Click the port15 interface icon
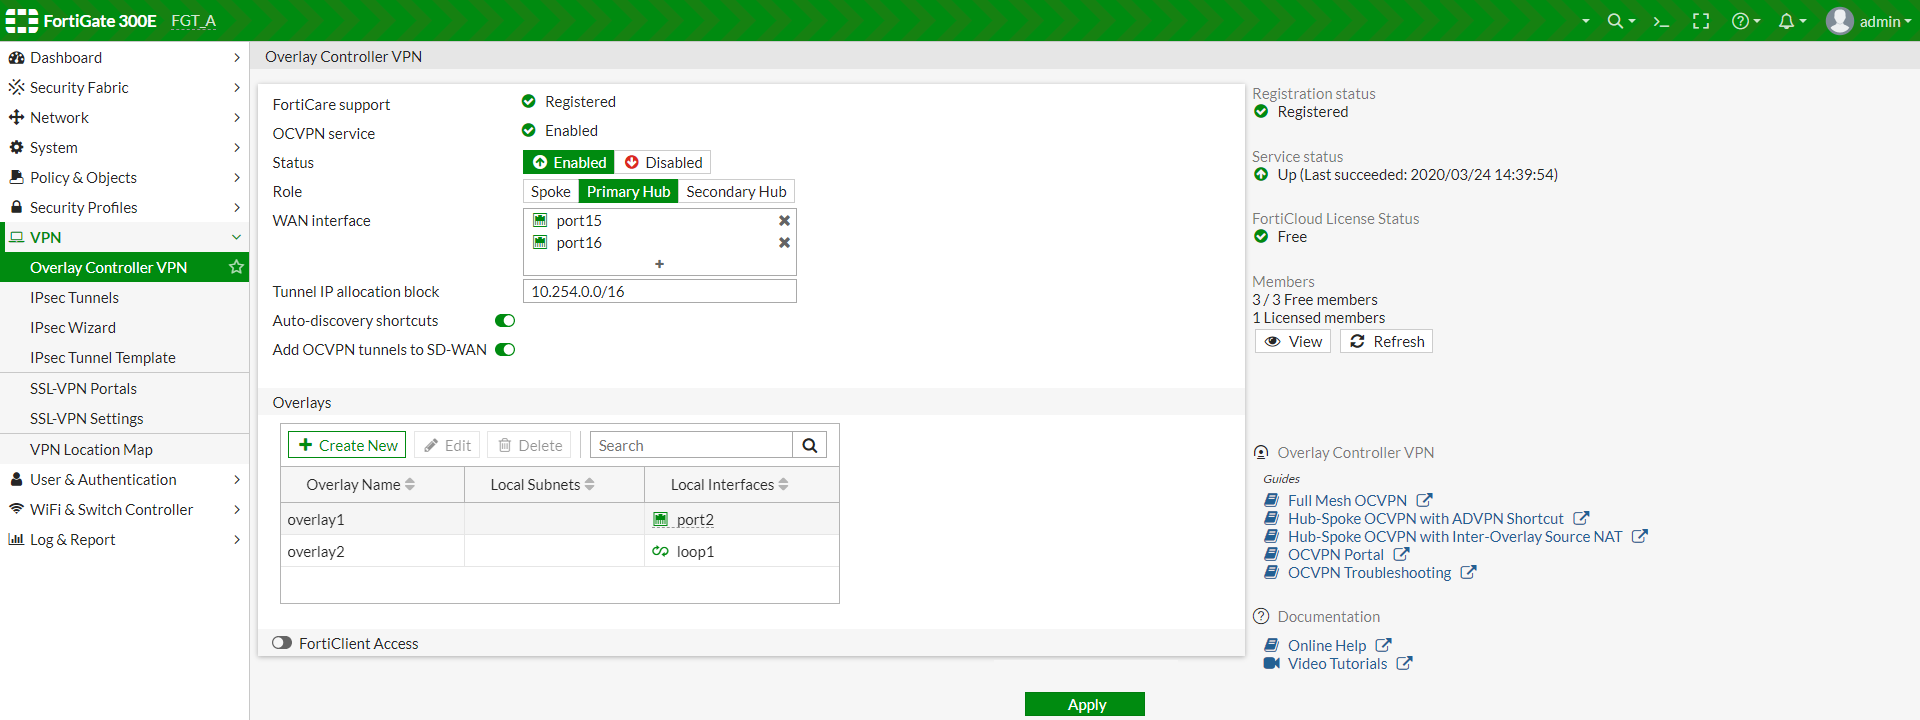The width and height of the screenshot is (1920, 720). coord(540,220)
